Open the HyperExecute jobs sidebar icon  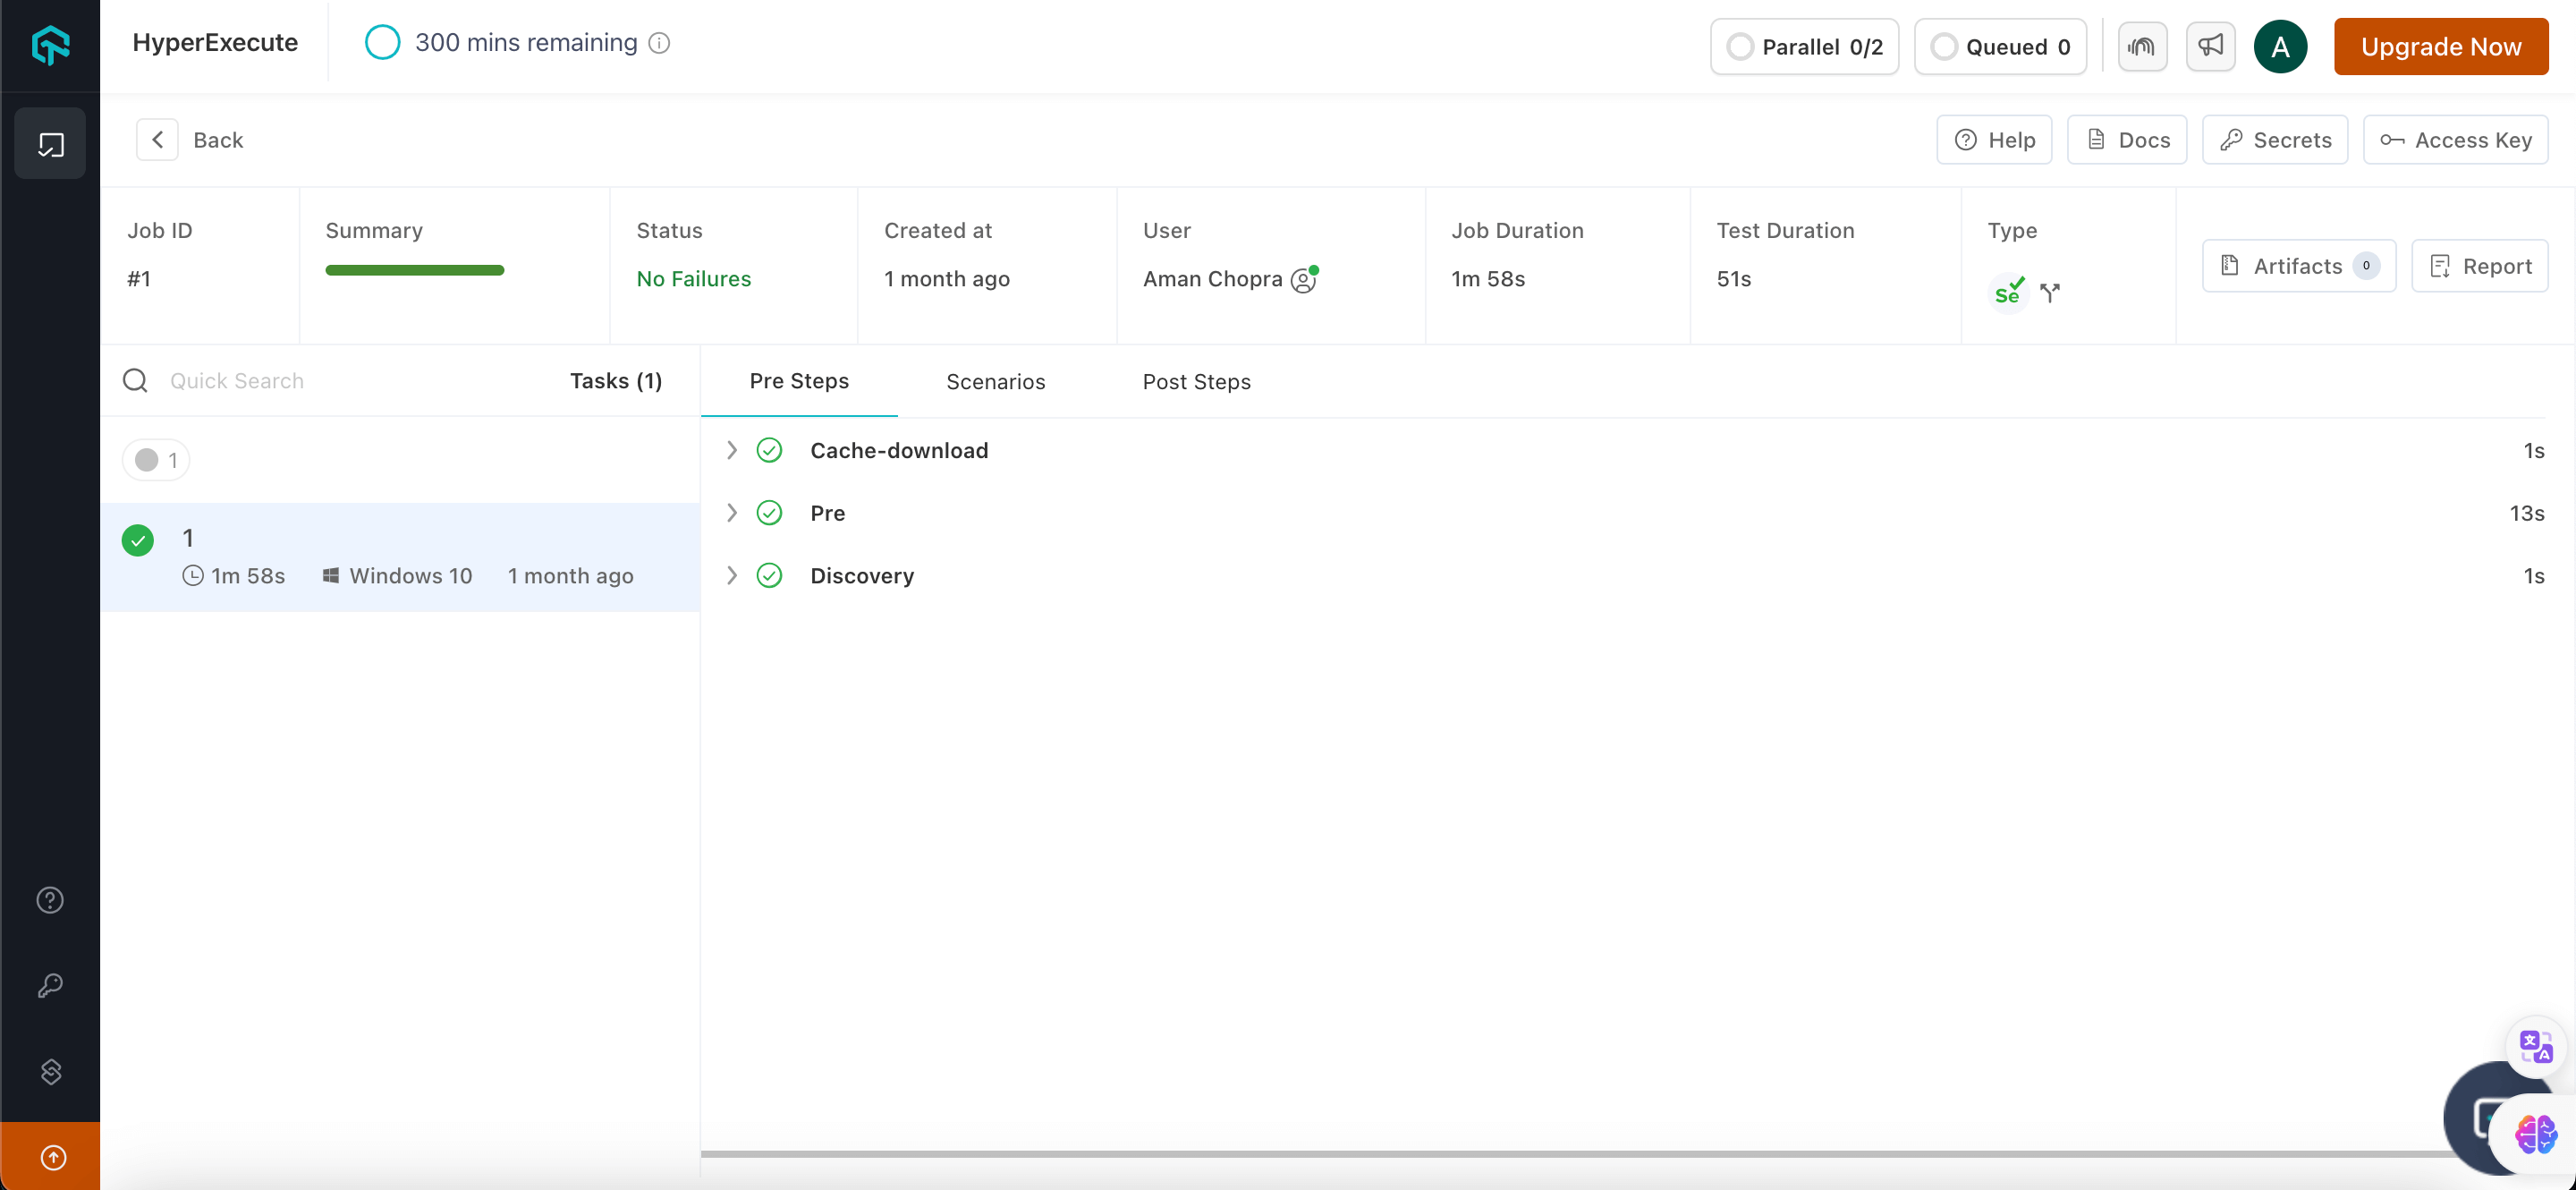coord(50,144)
